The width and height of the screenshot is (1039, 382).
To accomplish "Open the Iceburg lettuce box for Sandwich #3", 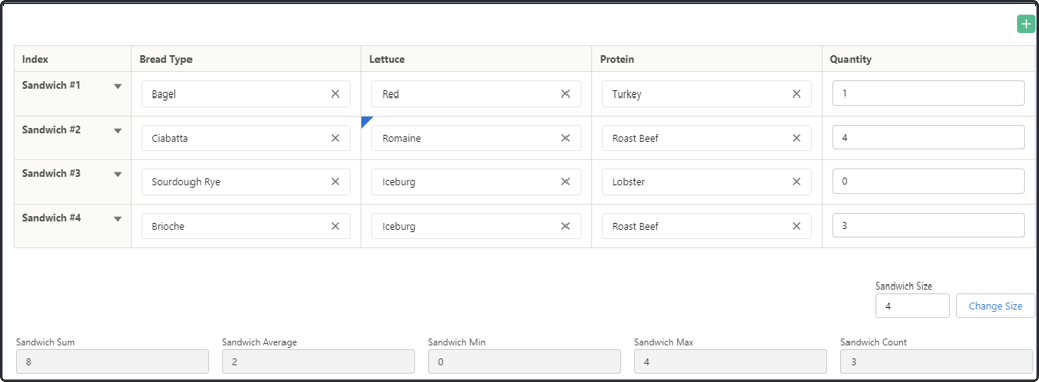I will 476,182.
